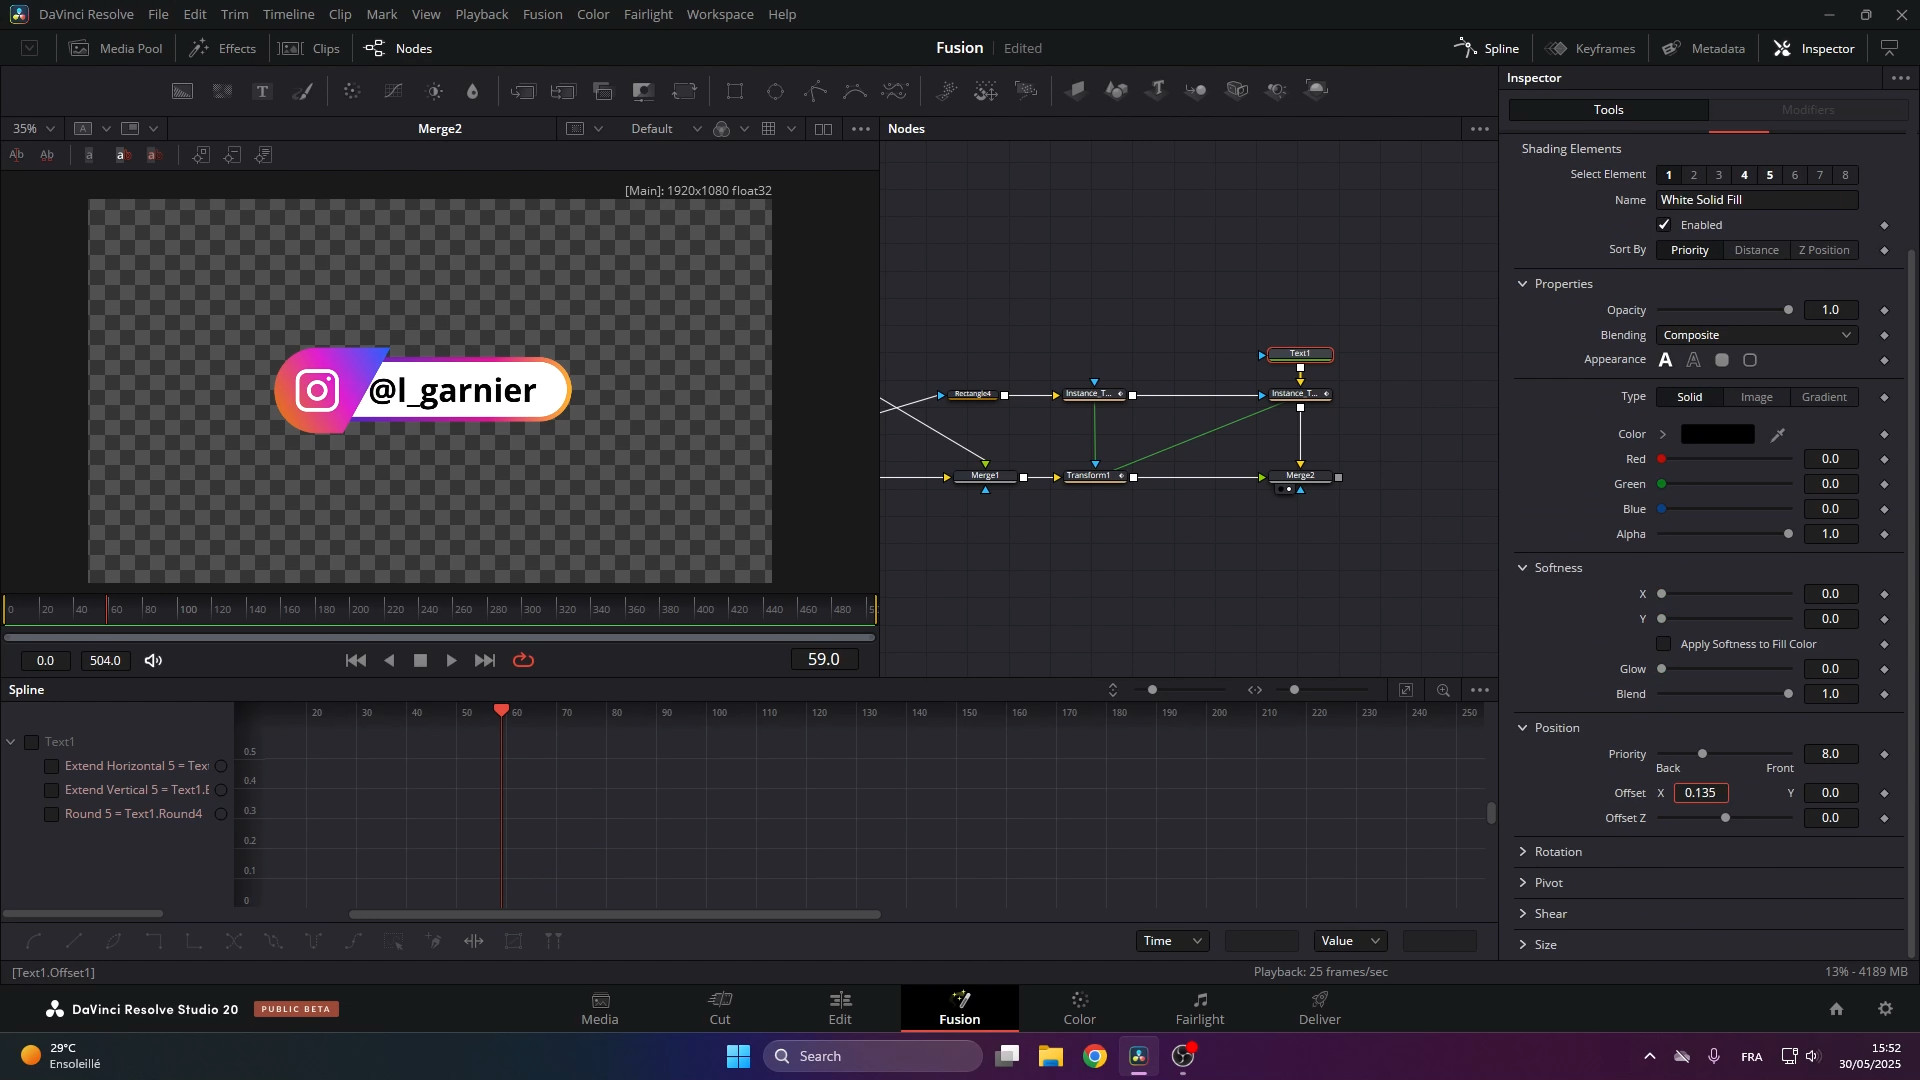Check the Text1 spline tree checkbox

(x=31, y=742)
